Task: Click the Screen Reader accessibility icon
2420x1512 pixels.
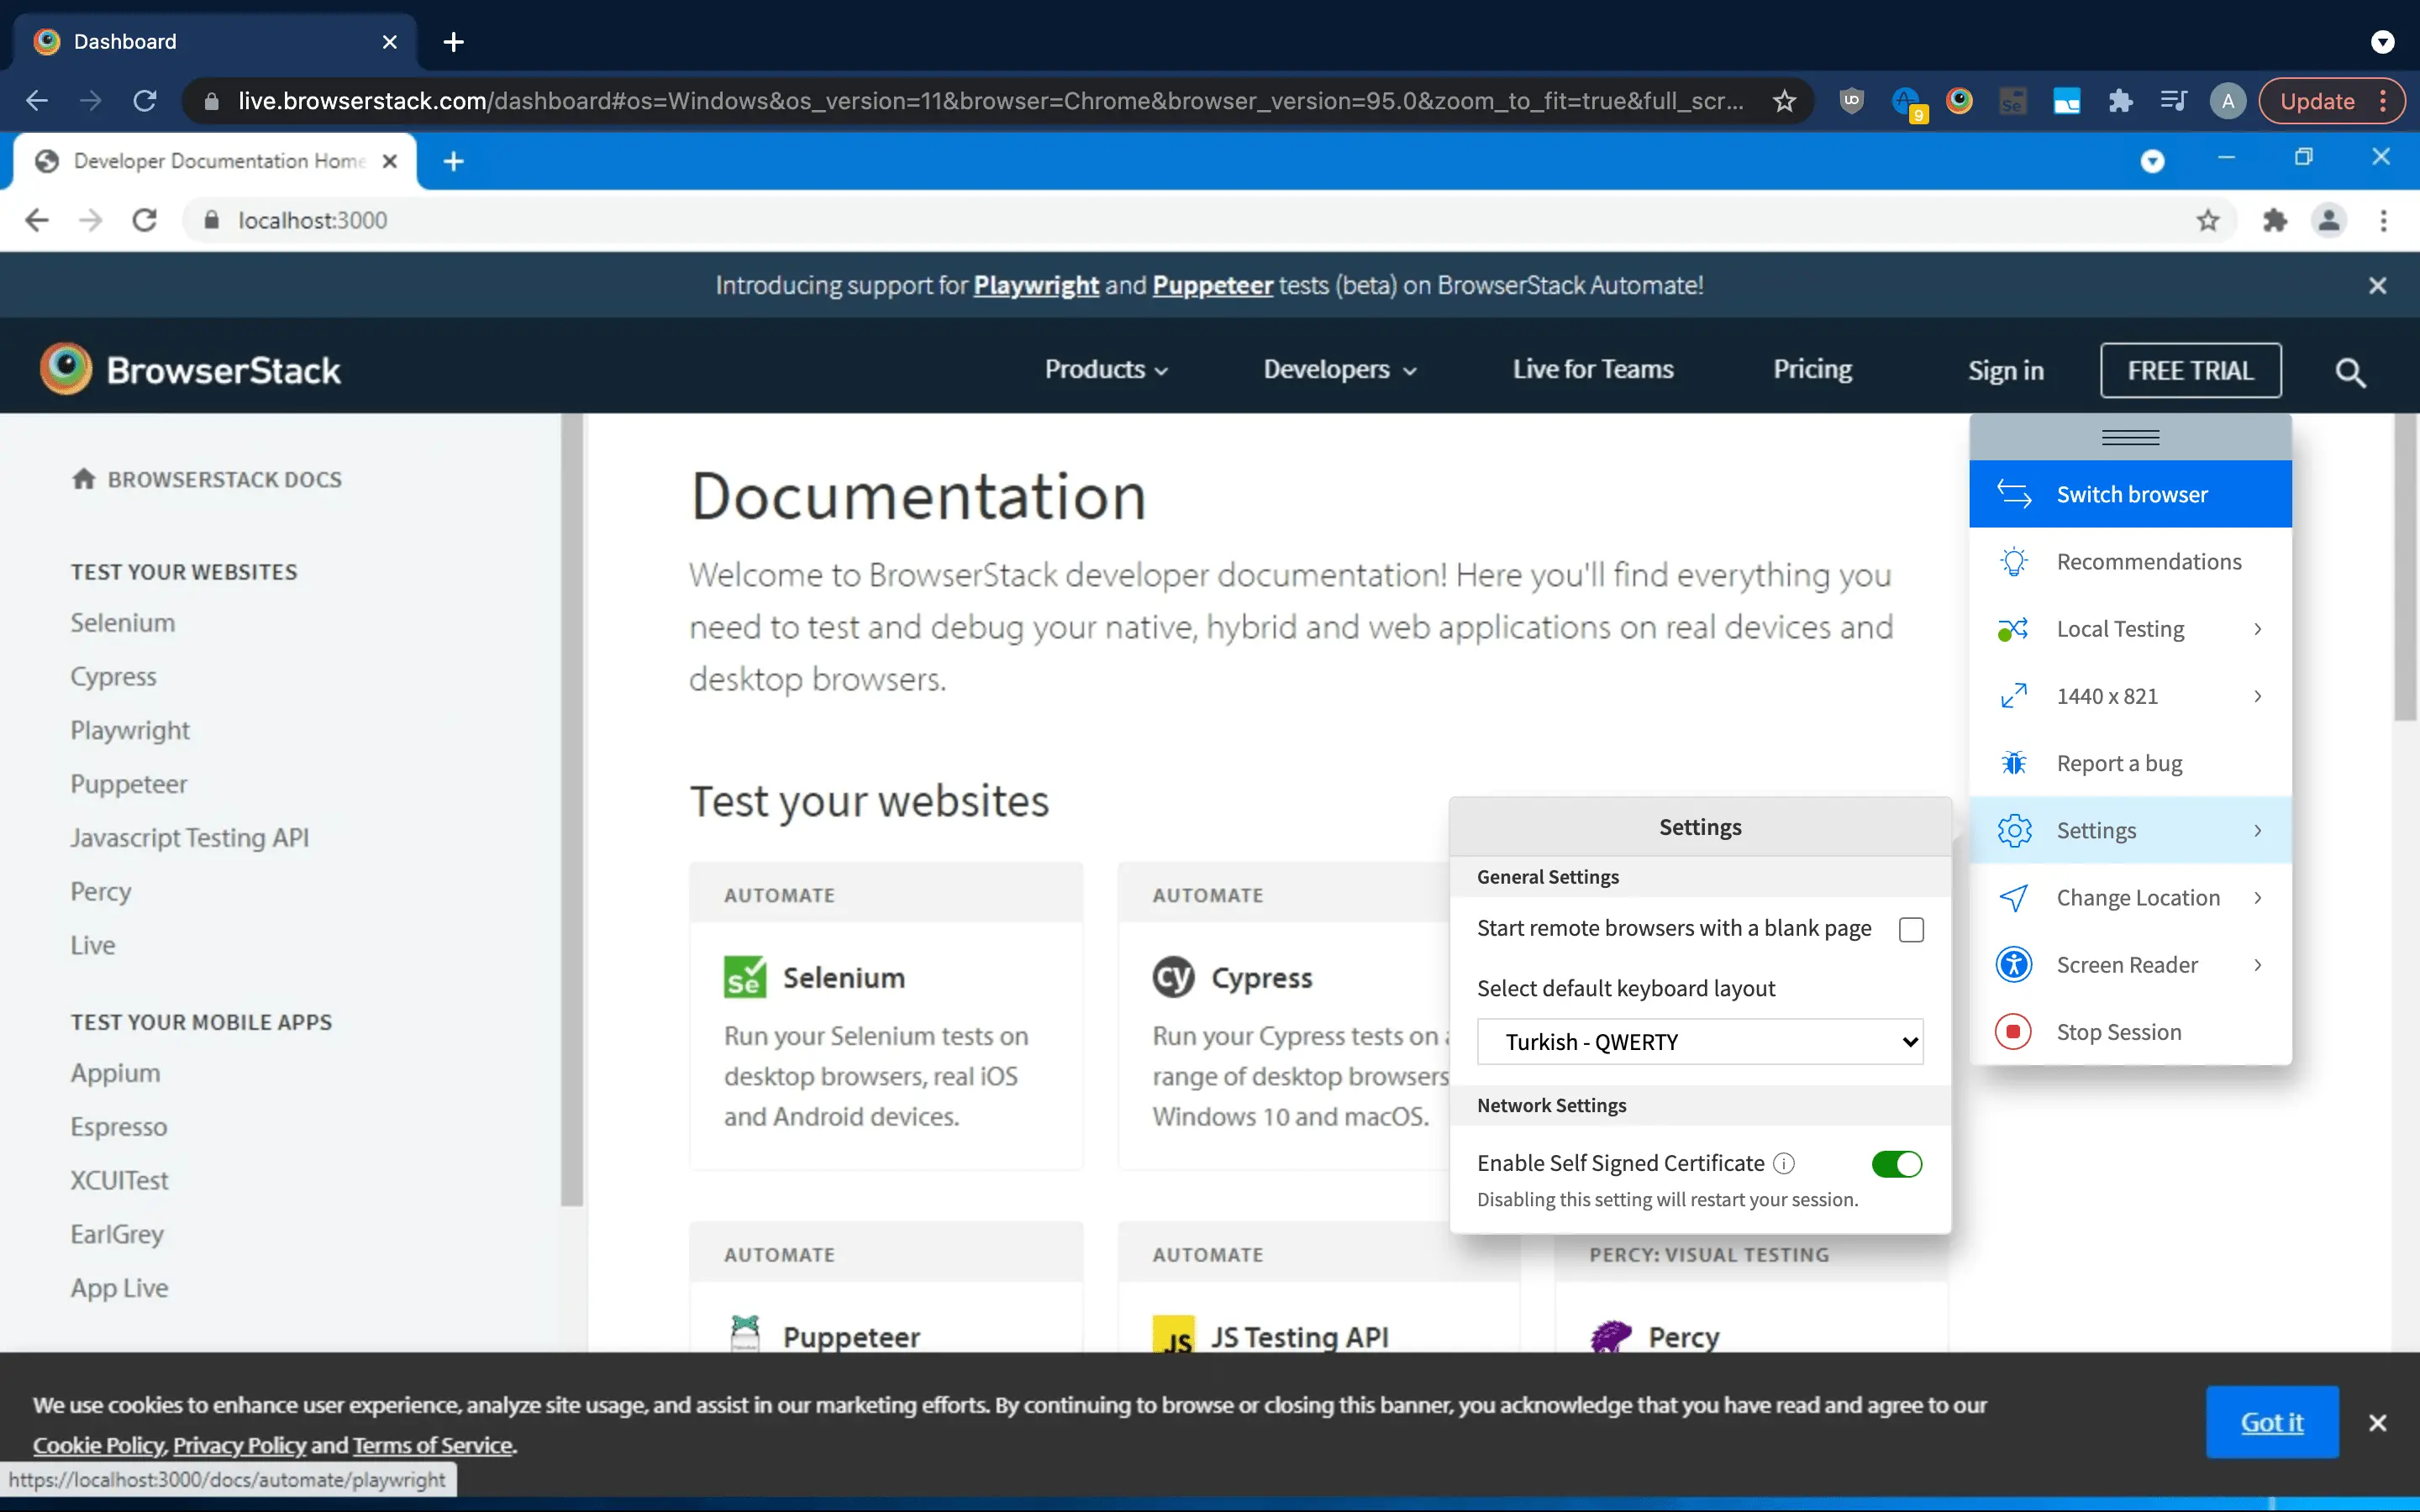Action: click(2013, 965)
